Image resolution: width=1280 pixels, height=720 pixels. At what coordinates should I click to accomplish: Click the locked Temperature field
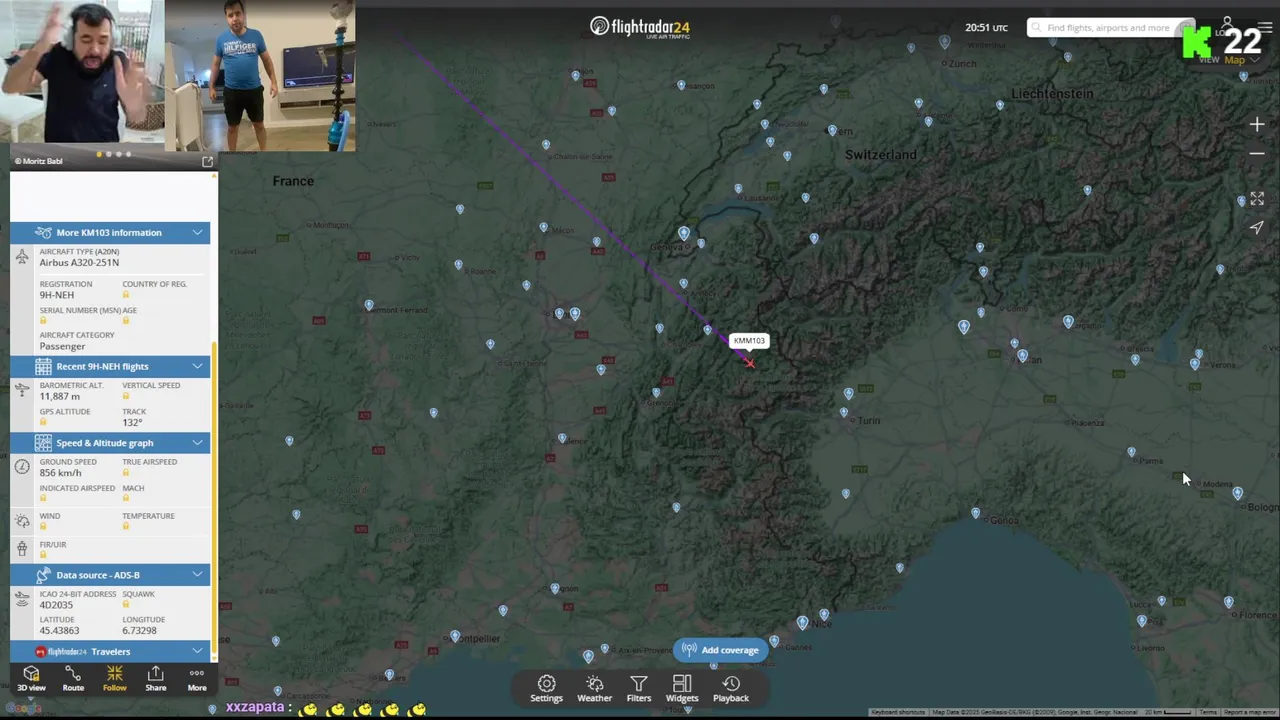pyautogui.click(x=148, y=521)
